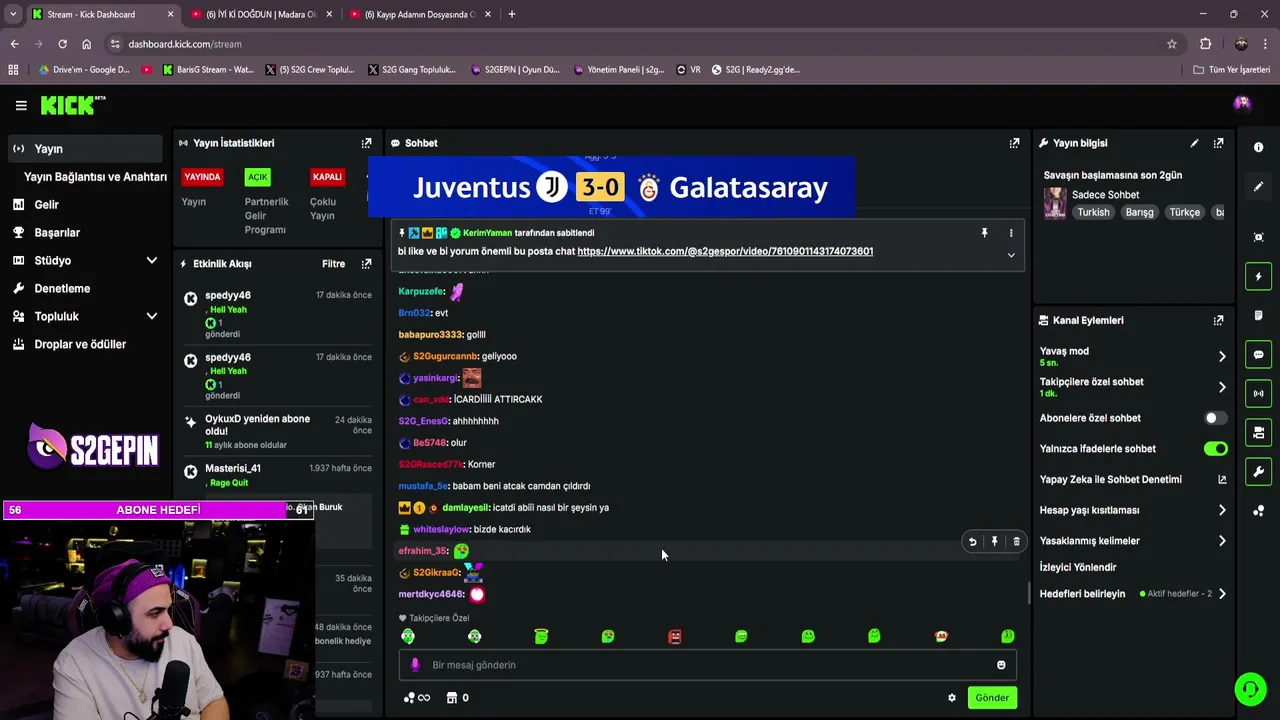Click the stream category thumbnail in Yayın bilgisi
The height and width of the screenshot is (720, 1280).
click(1055, 203)
